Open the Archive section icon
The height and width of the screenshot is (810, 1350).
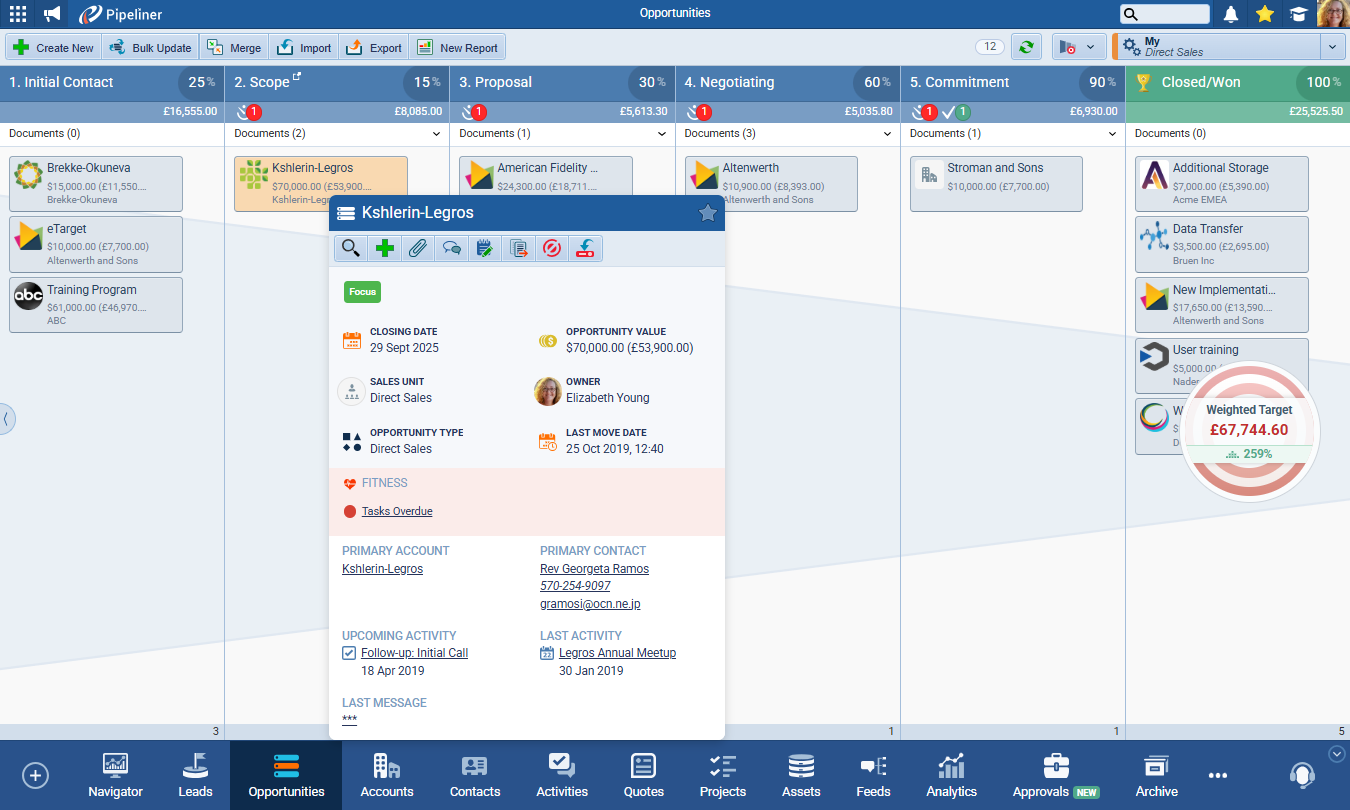point(1156,767)
